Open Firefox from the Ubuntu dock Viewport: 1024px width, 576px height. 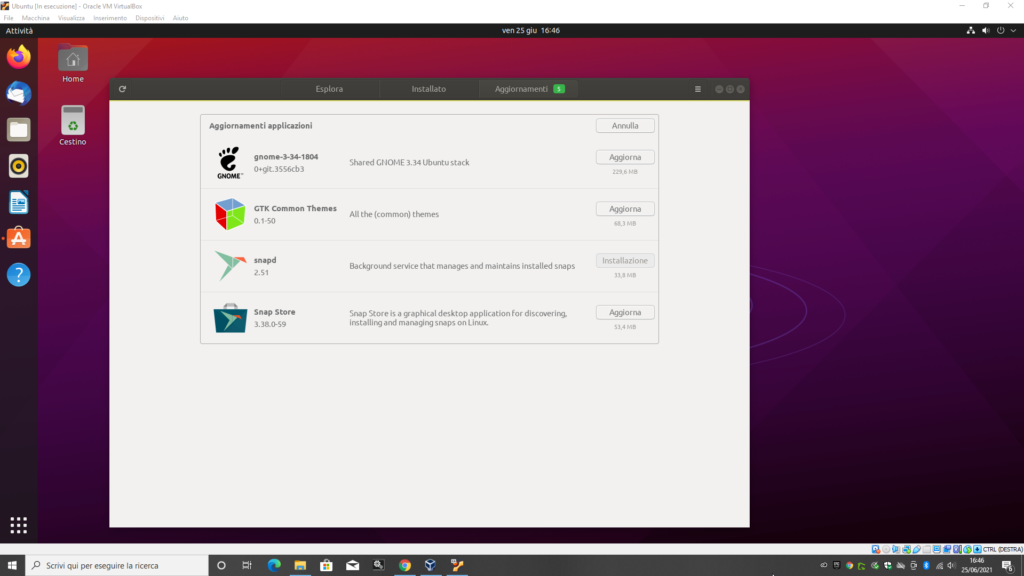[x=18, y=57]
